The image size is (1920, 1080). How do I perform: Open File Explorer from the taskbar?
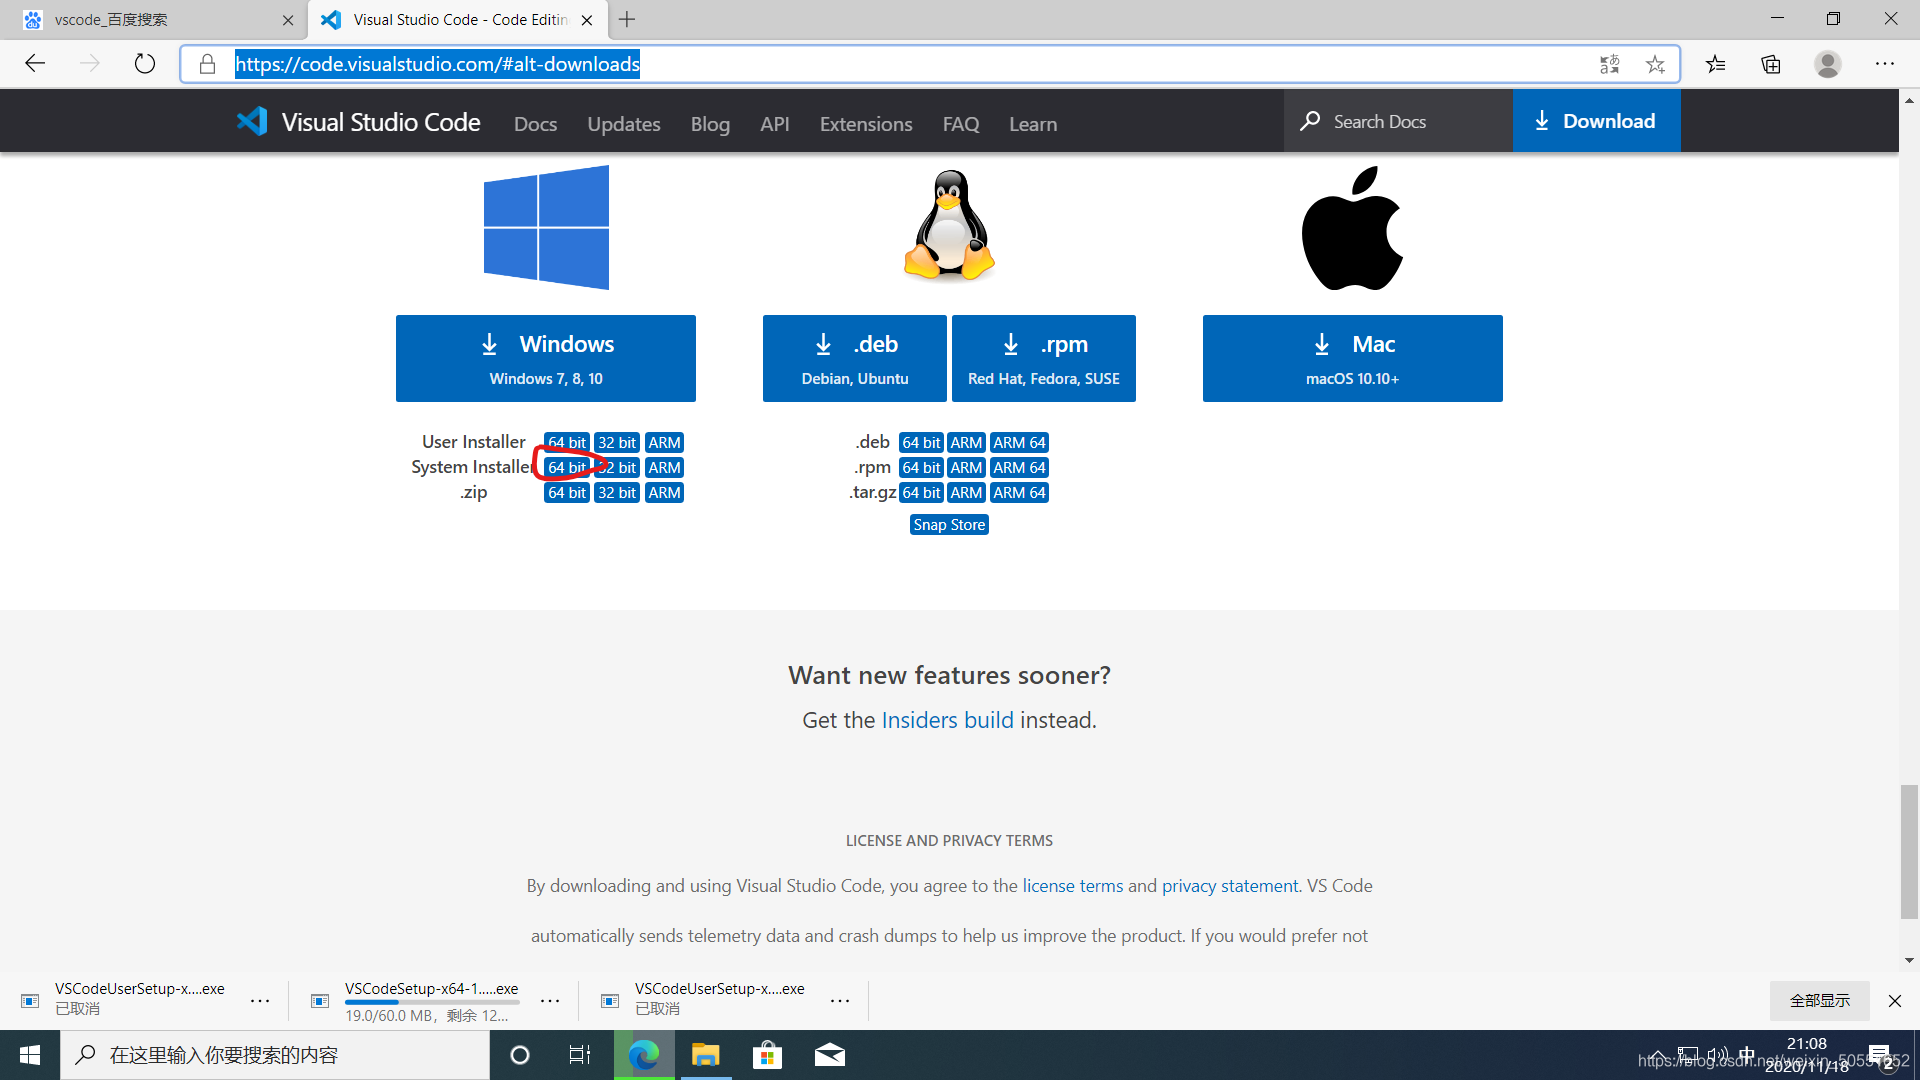coord(706,1055)
